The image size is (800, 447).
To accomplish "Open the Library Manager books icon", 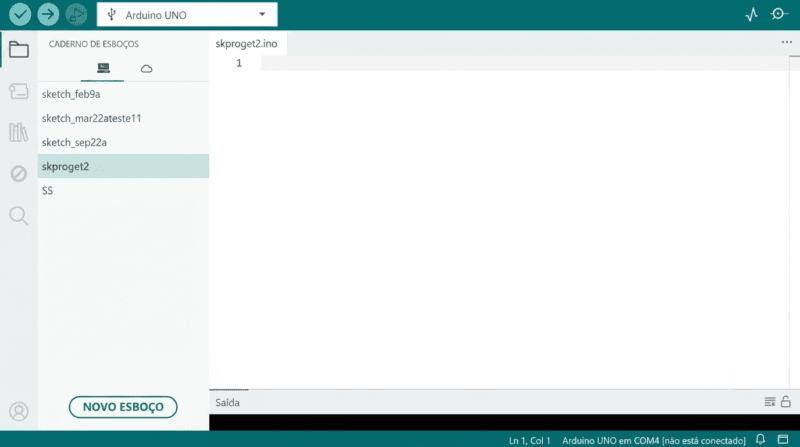I will tap(19, 133).
